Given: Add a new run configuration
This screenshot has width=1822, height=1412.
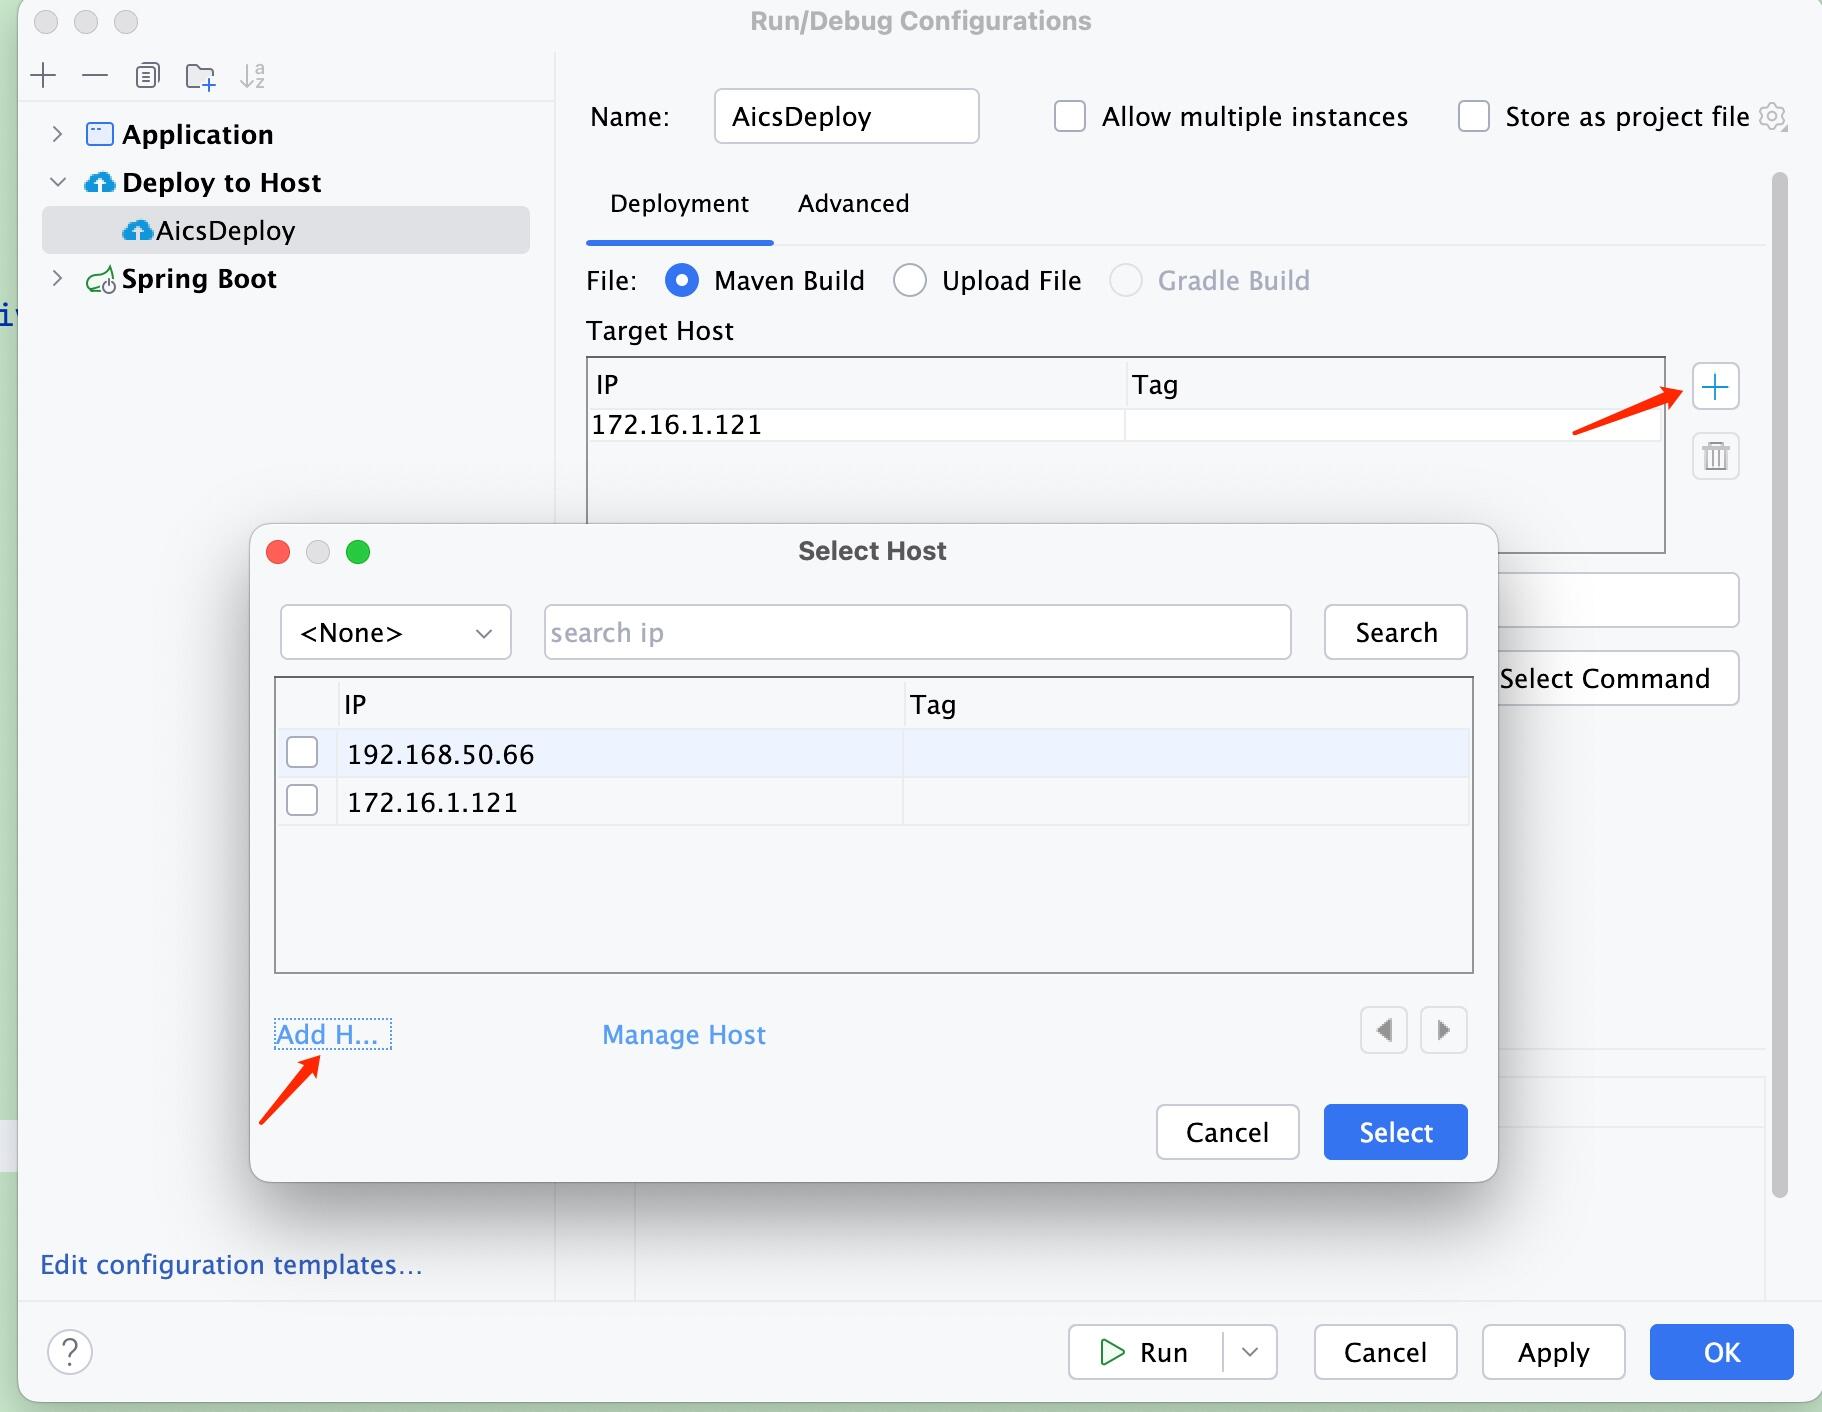Looking at the screenshot, I should point(43,75).
